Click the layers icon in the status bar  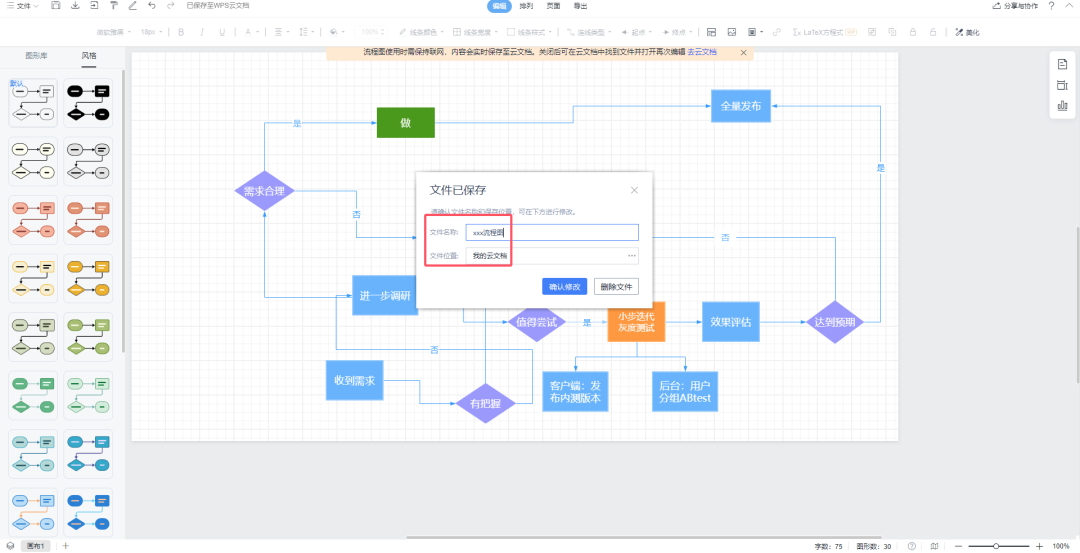(x=10, y=545)
